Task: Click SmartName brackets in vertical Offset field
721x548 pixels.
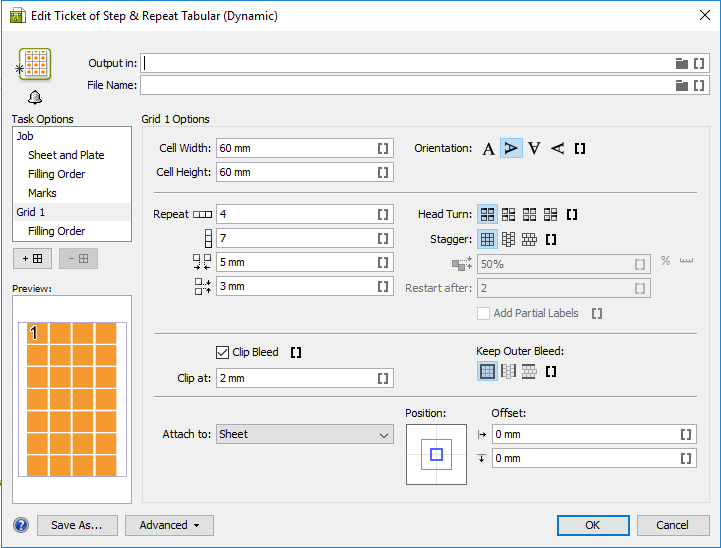Action: click(686, 458)
